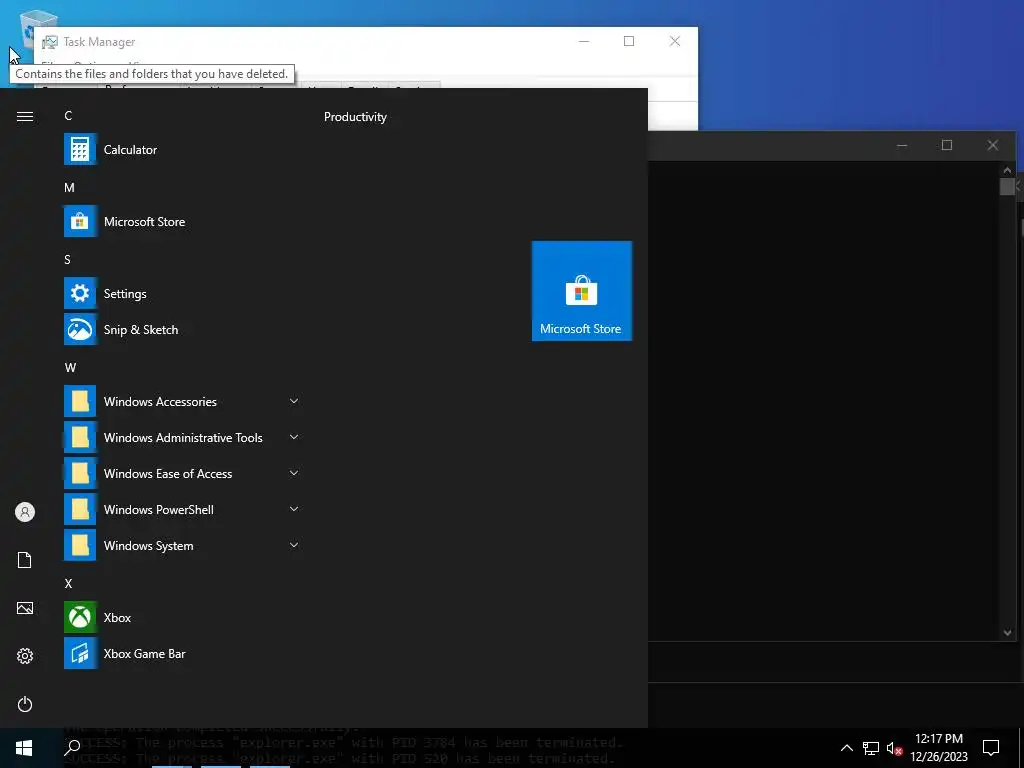The height and width of the screenshot is (768, 1024).
Task: Click the Windows System folder icon
Action: point(80,545)
